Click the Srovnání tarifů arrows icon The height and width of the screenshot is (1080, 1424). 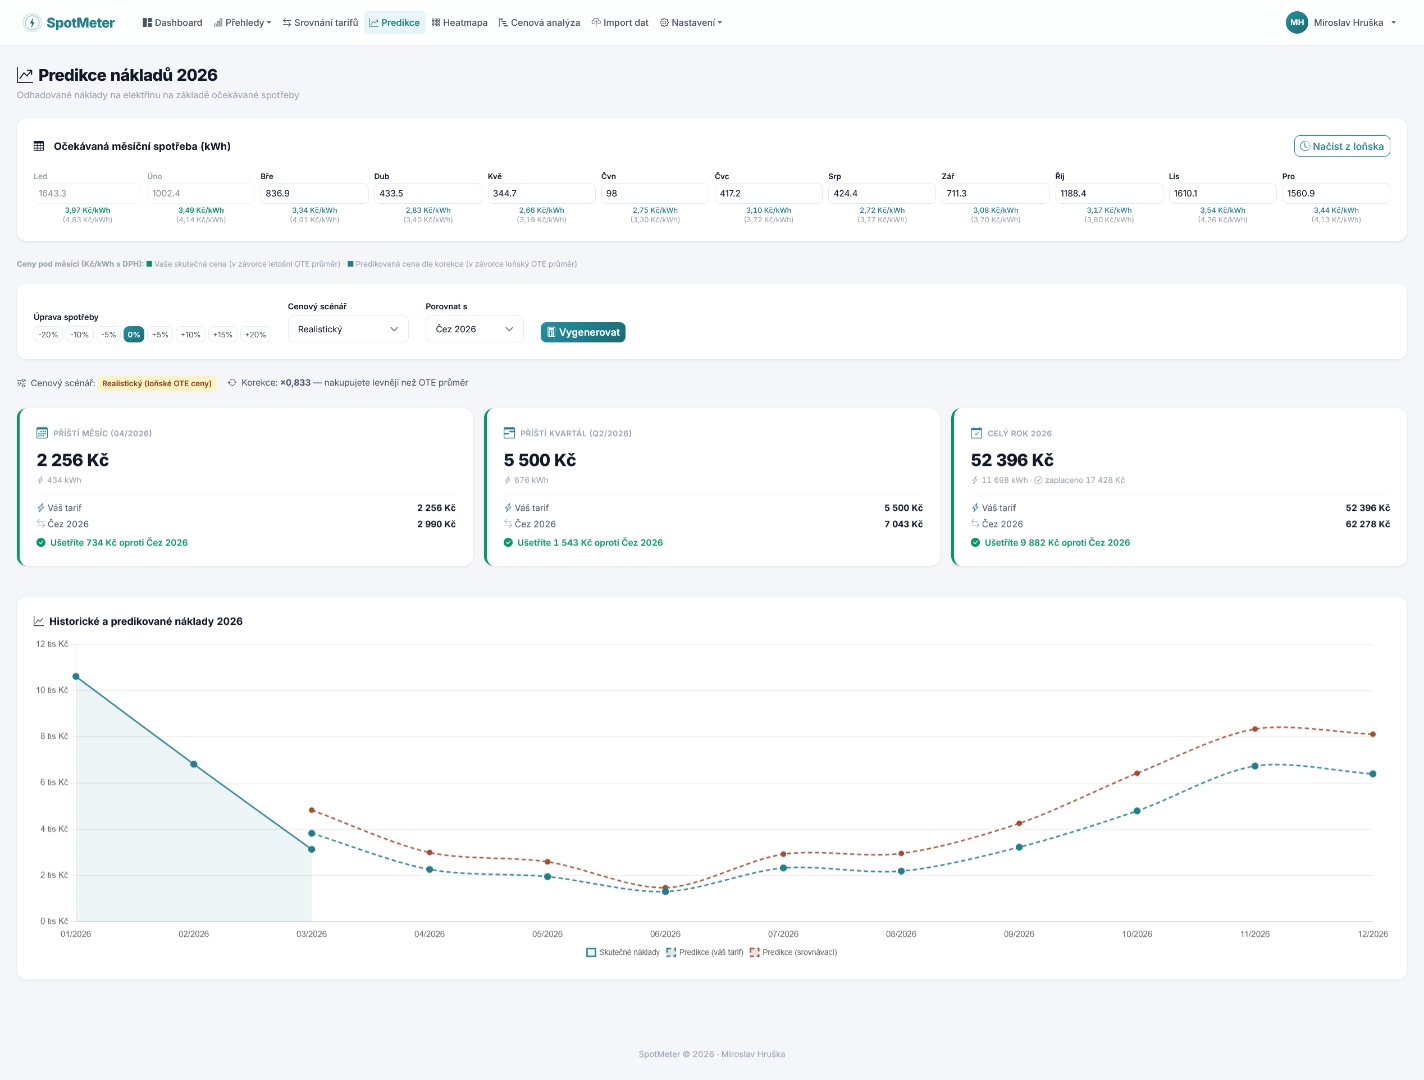(x=287, y=22)
